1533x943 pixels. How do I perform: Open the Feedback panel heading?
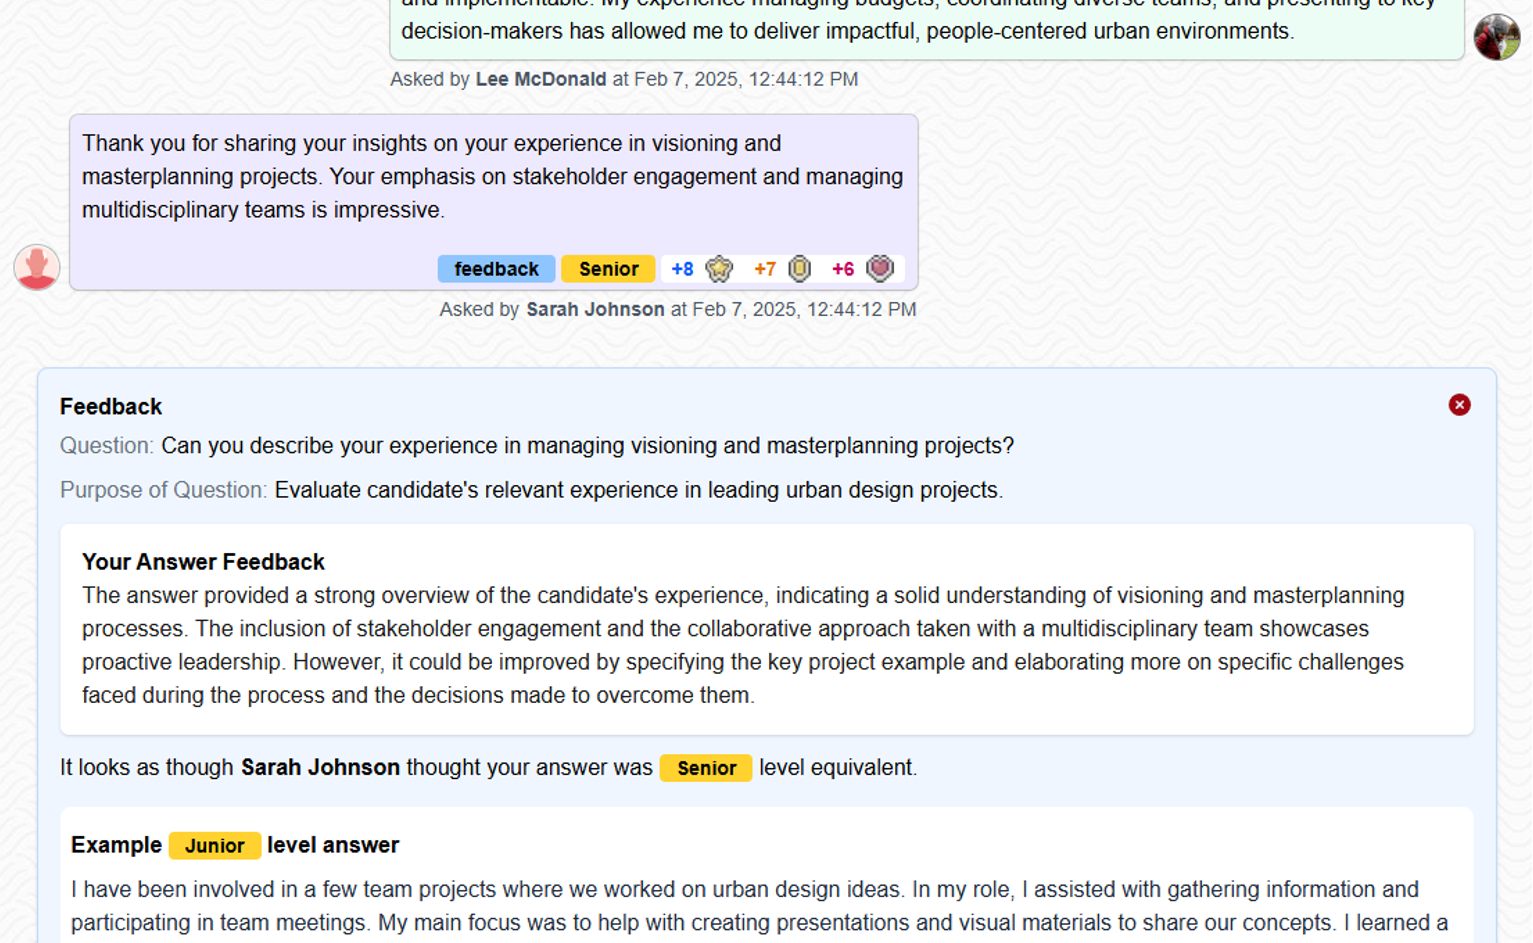click(x=110, y=406)
